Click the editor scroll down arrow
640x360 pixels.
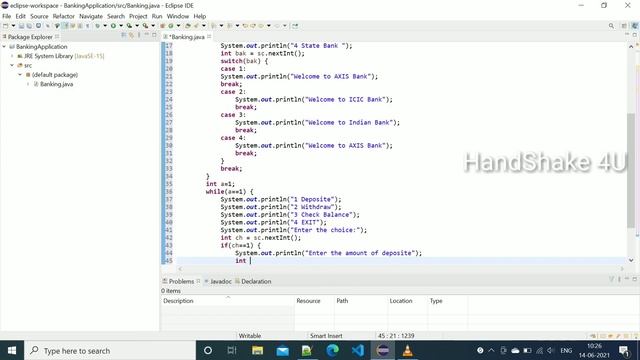[x=631, y=260]
